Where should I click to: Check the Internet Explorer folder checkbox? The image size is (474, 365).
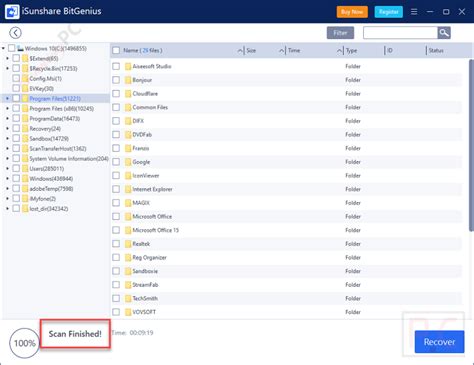(x=116, y=189)
